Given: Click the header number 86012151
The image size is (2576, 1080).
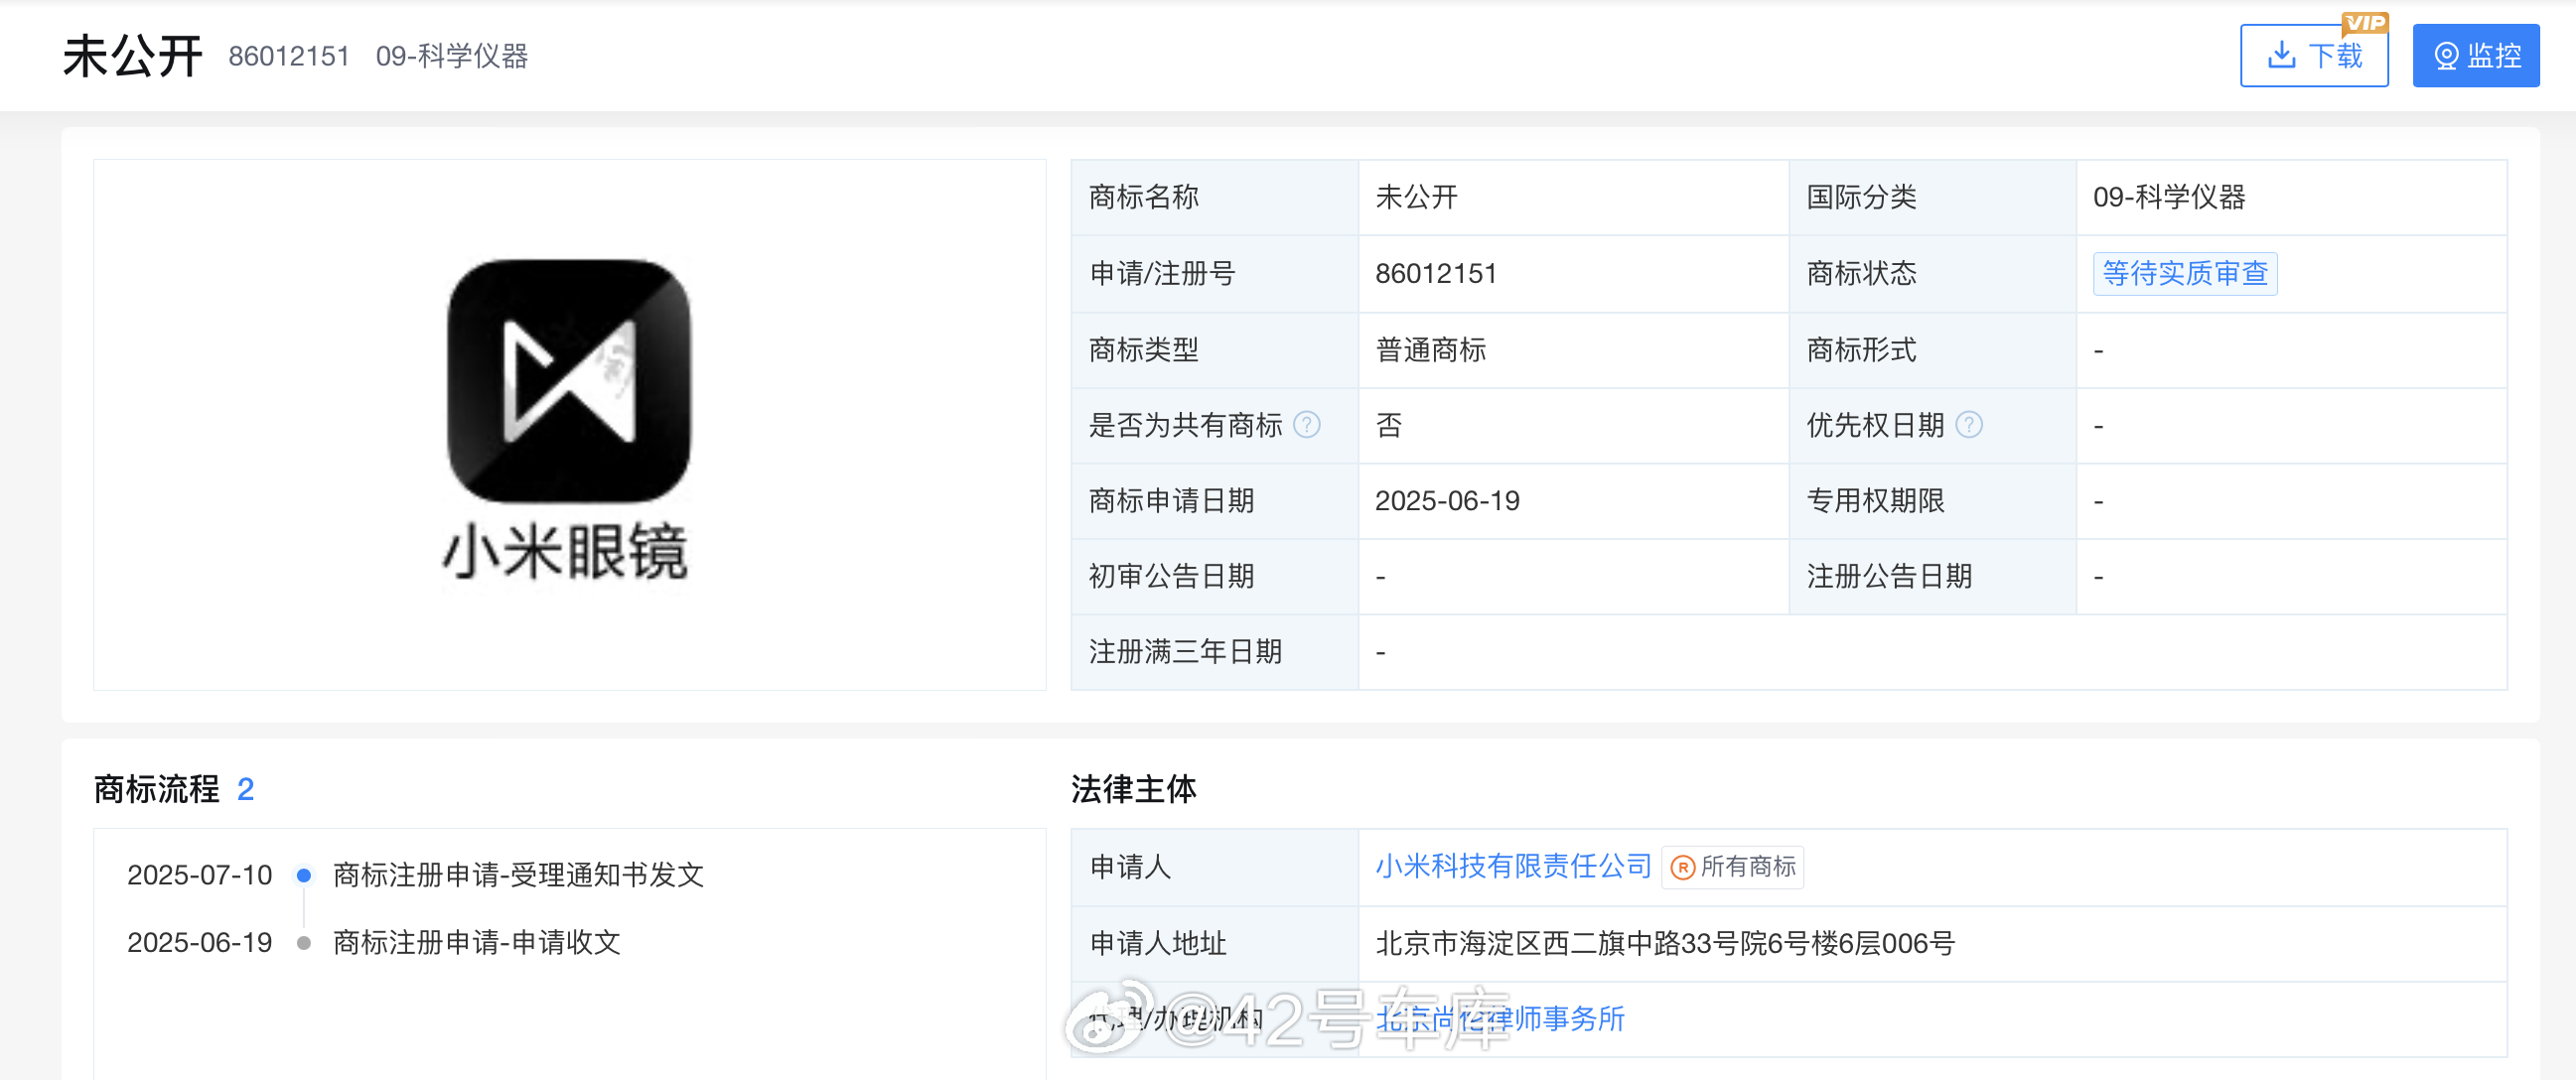Looking at the screenshot, I should point(289,56).
